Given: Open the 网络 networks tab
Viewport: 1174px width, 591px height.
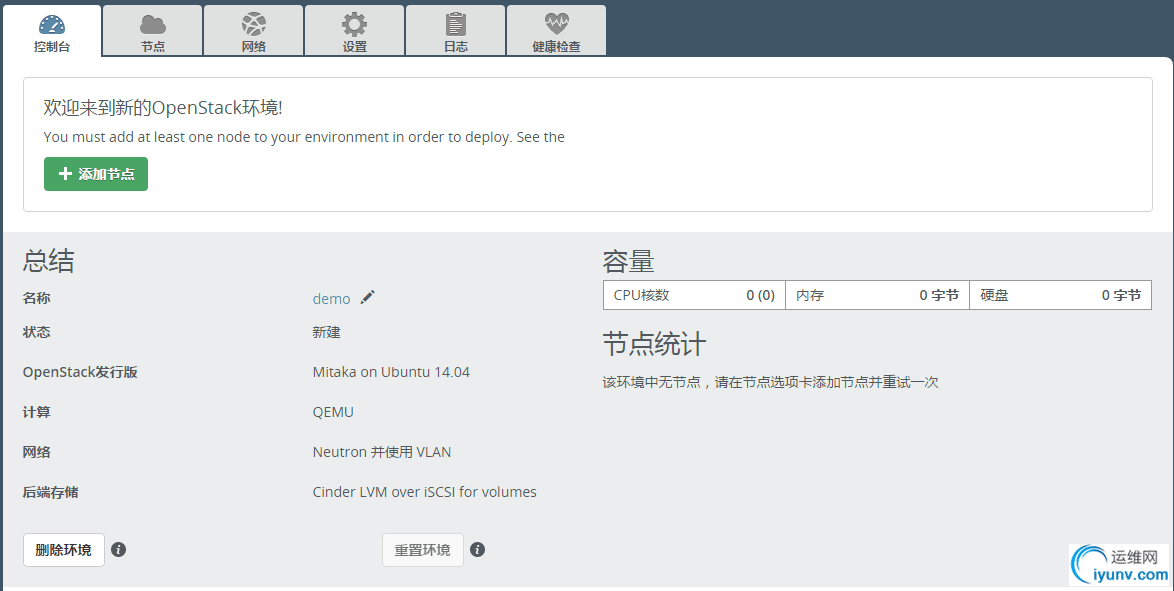Looking at the screenshot, I should click(x=254, y=31).
